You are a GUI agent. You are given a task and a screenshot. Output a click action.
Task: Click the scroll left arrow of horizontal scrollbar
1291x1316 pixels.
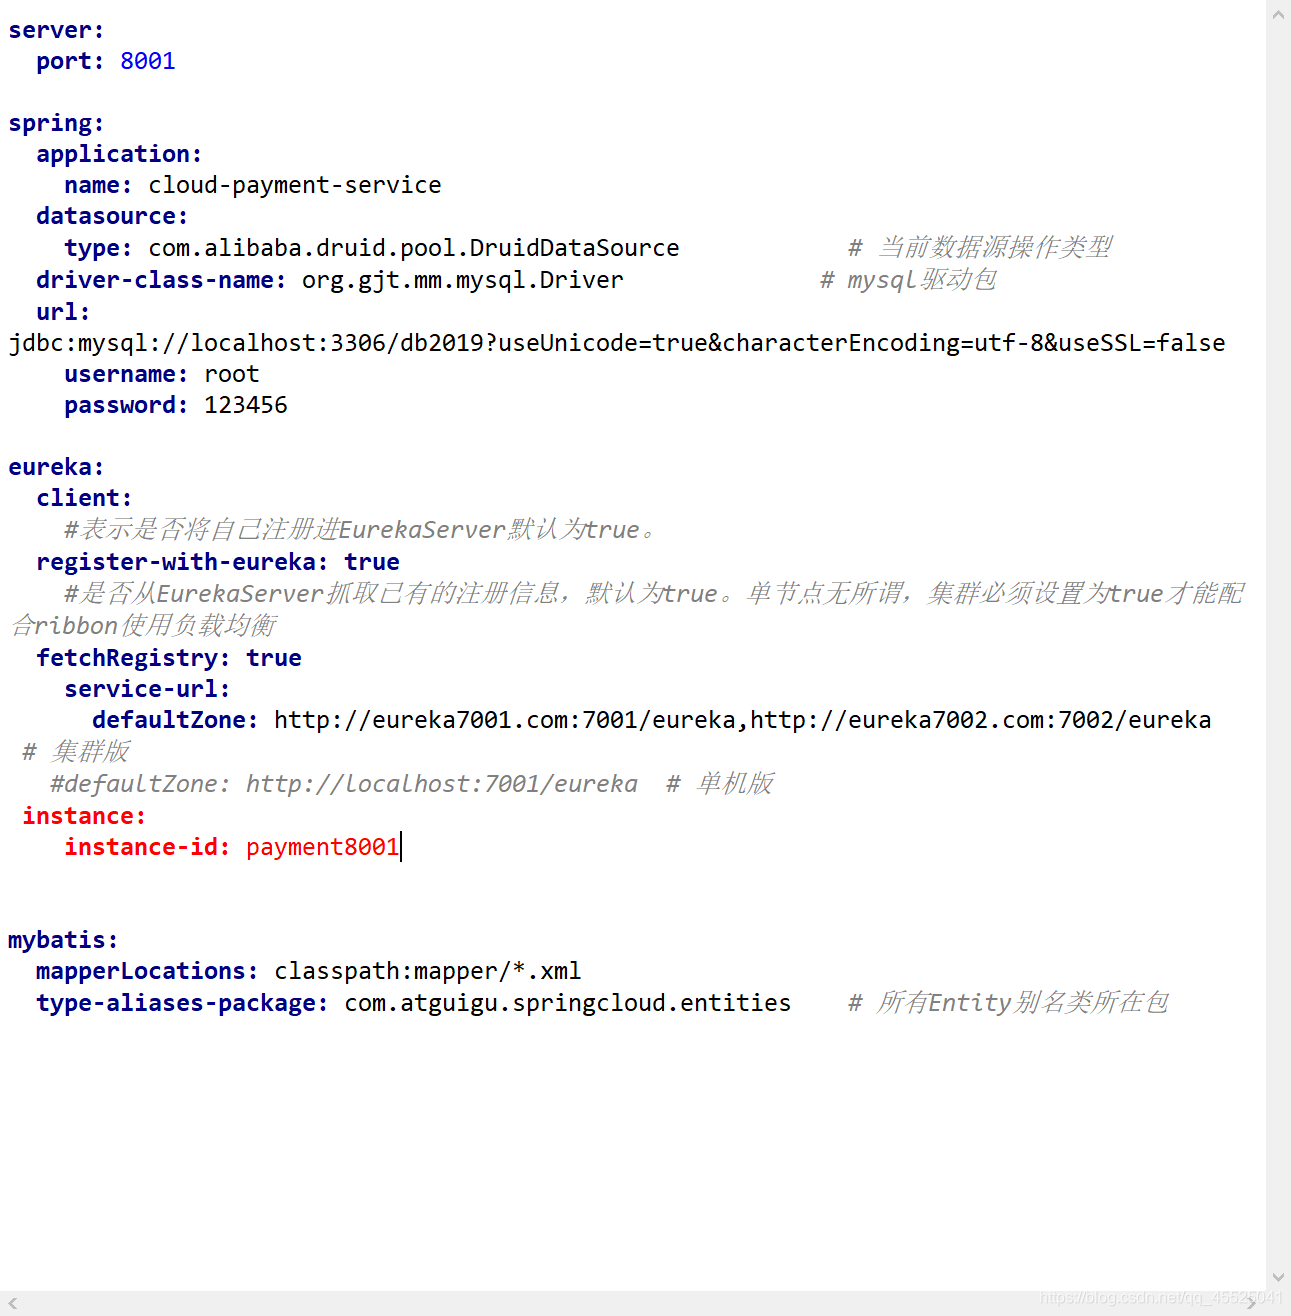pos(12,1303)
